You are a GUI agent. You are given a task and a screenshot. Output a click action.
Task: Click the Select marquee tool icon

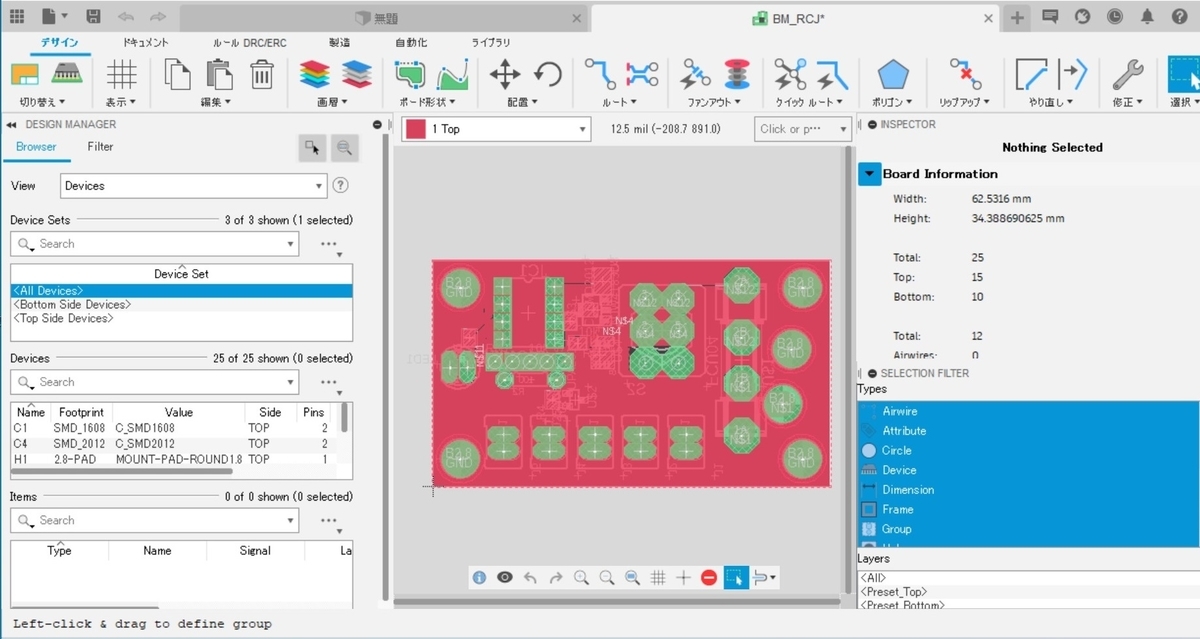point(1184,75)
